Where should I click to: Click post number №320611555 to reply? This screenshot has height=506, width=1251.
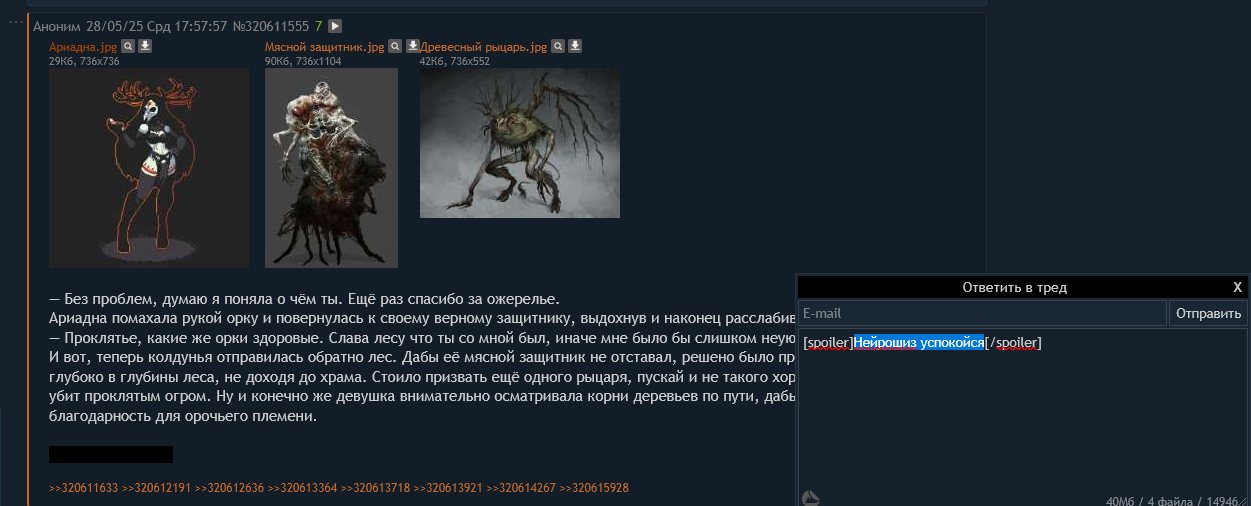tap(267, 26)
